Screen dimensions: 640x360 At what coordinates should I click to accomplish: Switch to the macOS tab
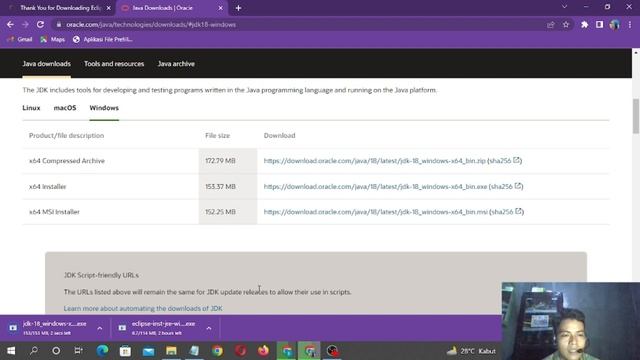click(x=65, y=108)
